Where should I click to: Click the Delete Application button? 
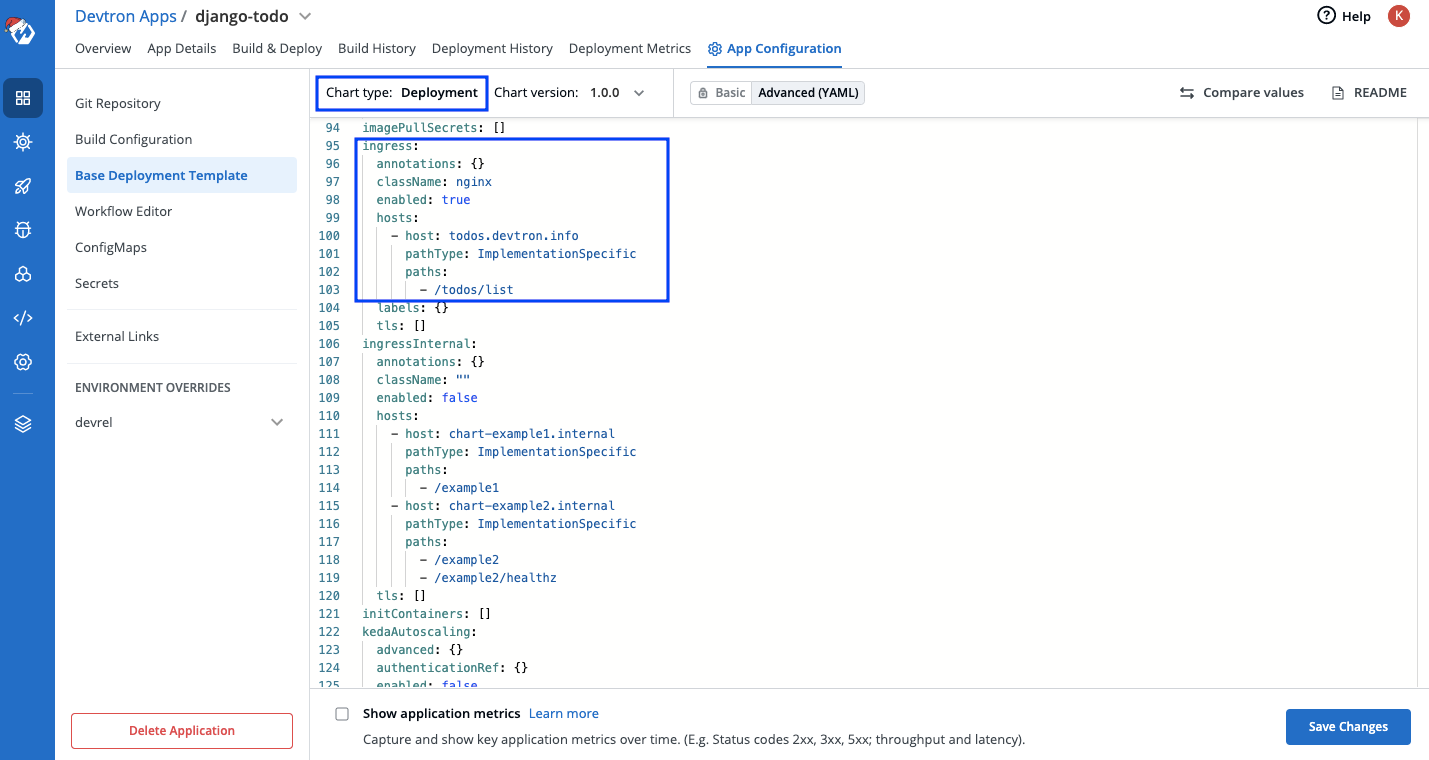(181, 731)
